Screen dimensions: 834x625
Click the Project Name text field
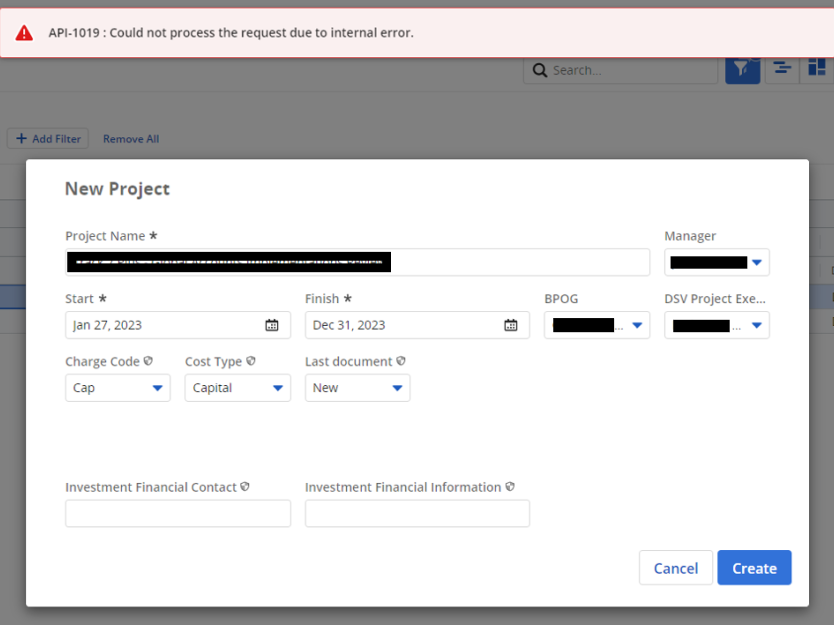tap(357, 263)
